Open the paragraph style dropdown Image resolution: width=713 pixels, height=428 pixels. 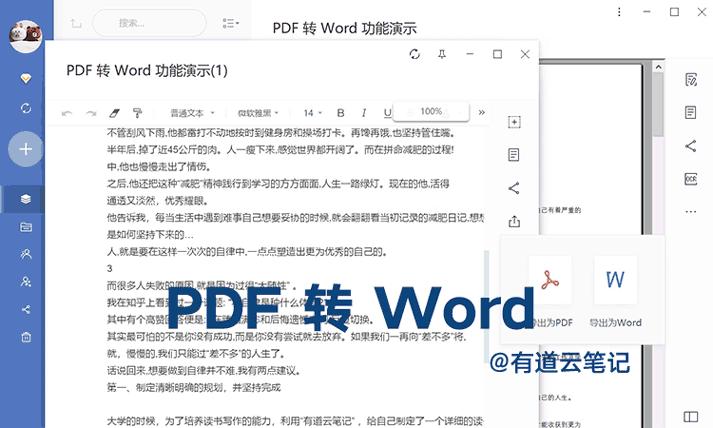192,113
